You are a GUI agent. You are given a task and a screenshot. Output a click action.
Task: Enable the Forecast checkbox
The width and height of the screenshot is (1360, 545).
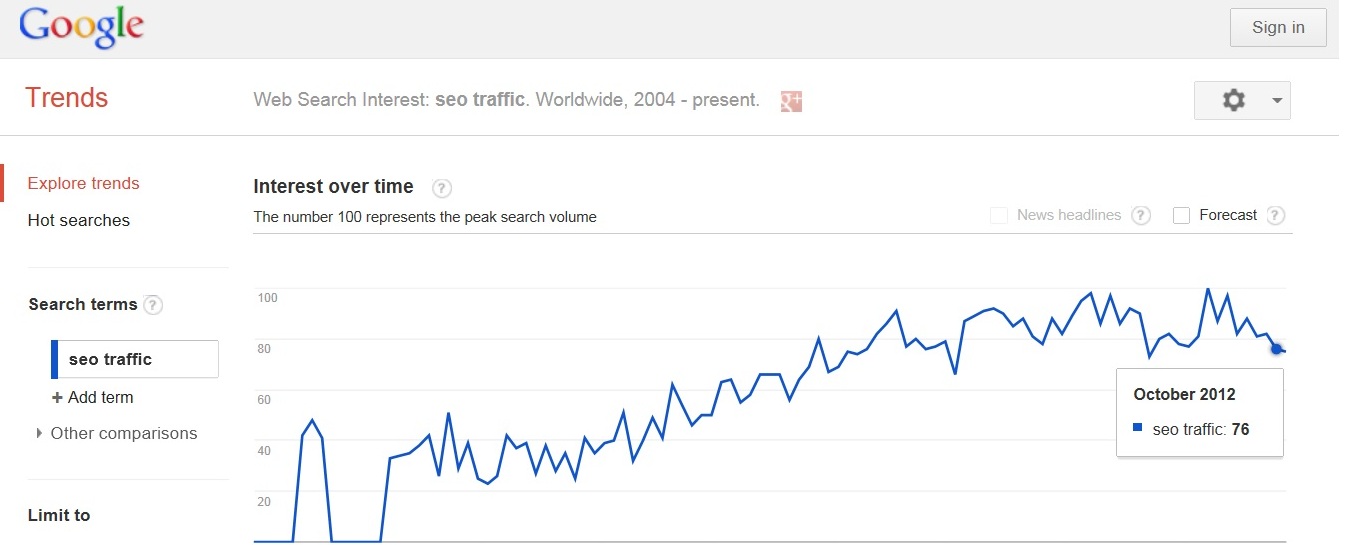pyautogui.click(x=1181, y=215)
